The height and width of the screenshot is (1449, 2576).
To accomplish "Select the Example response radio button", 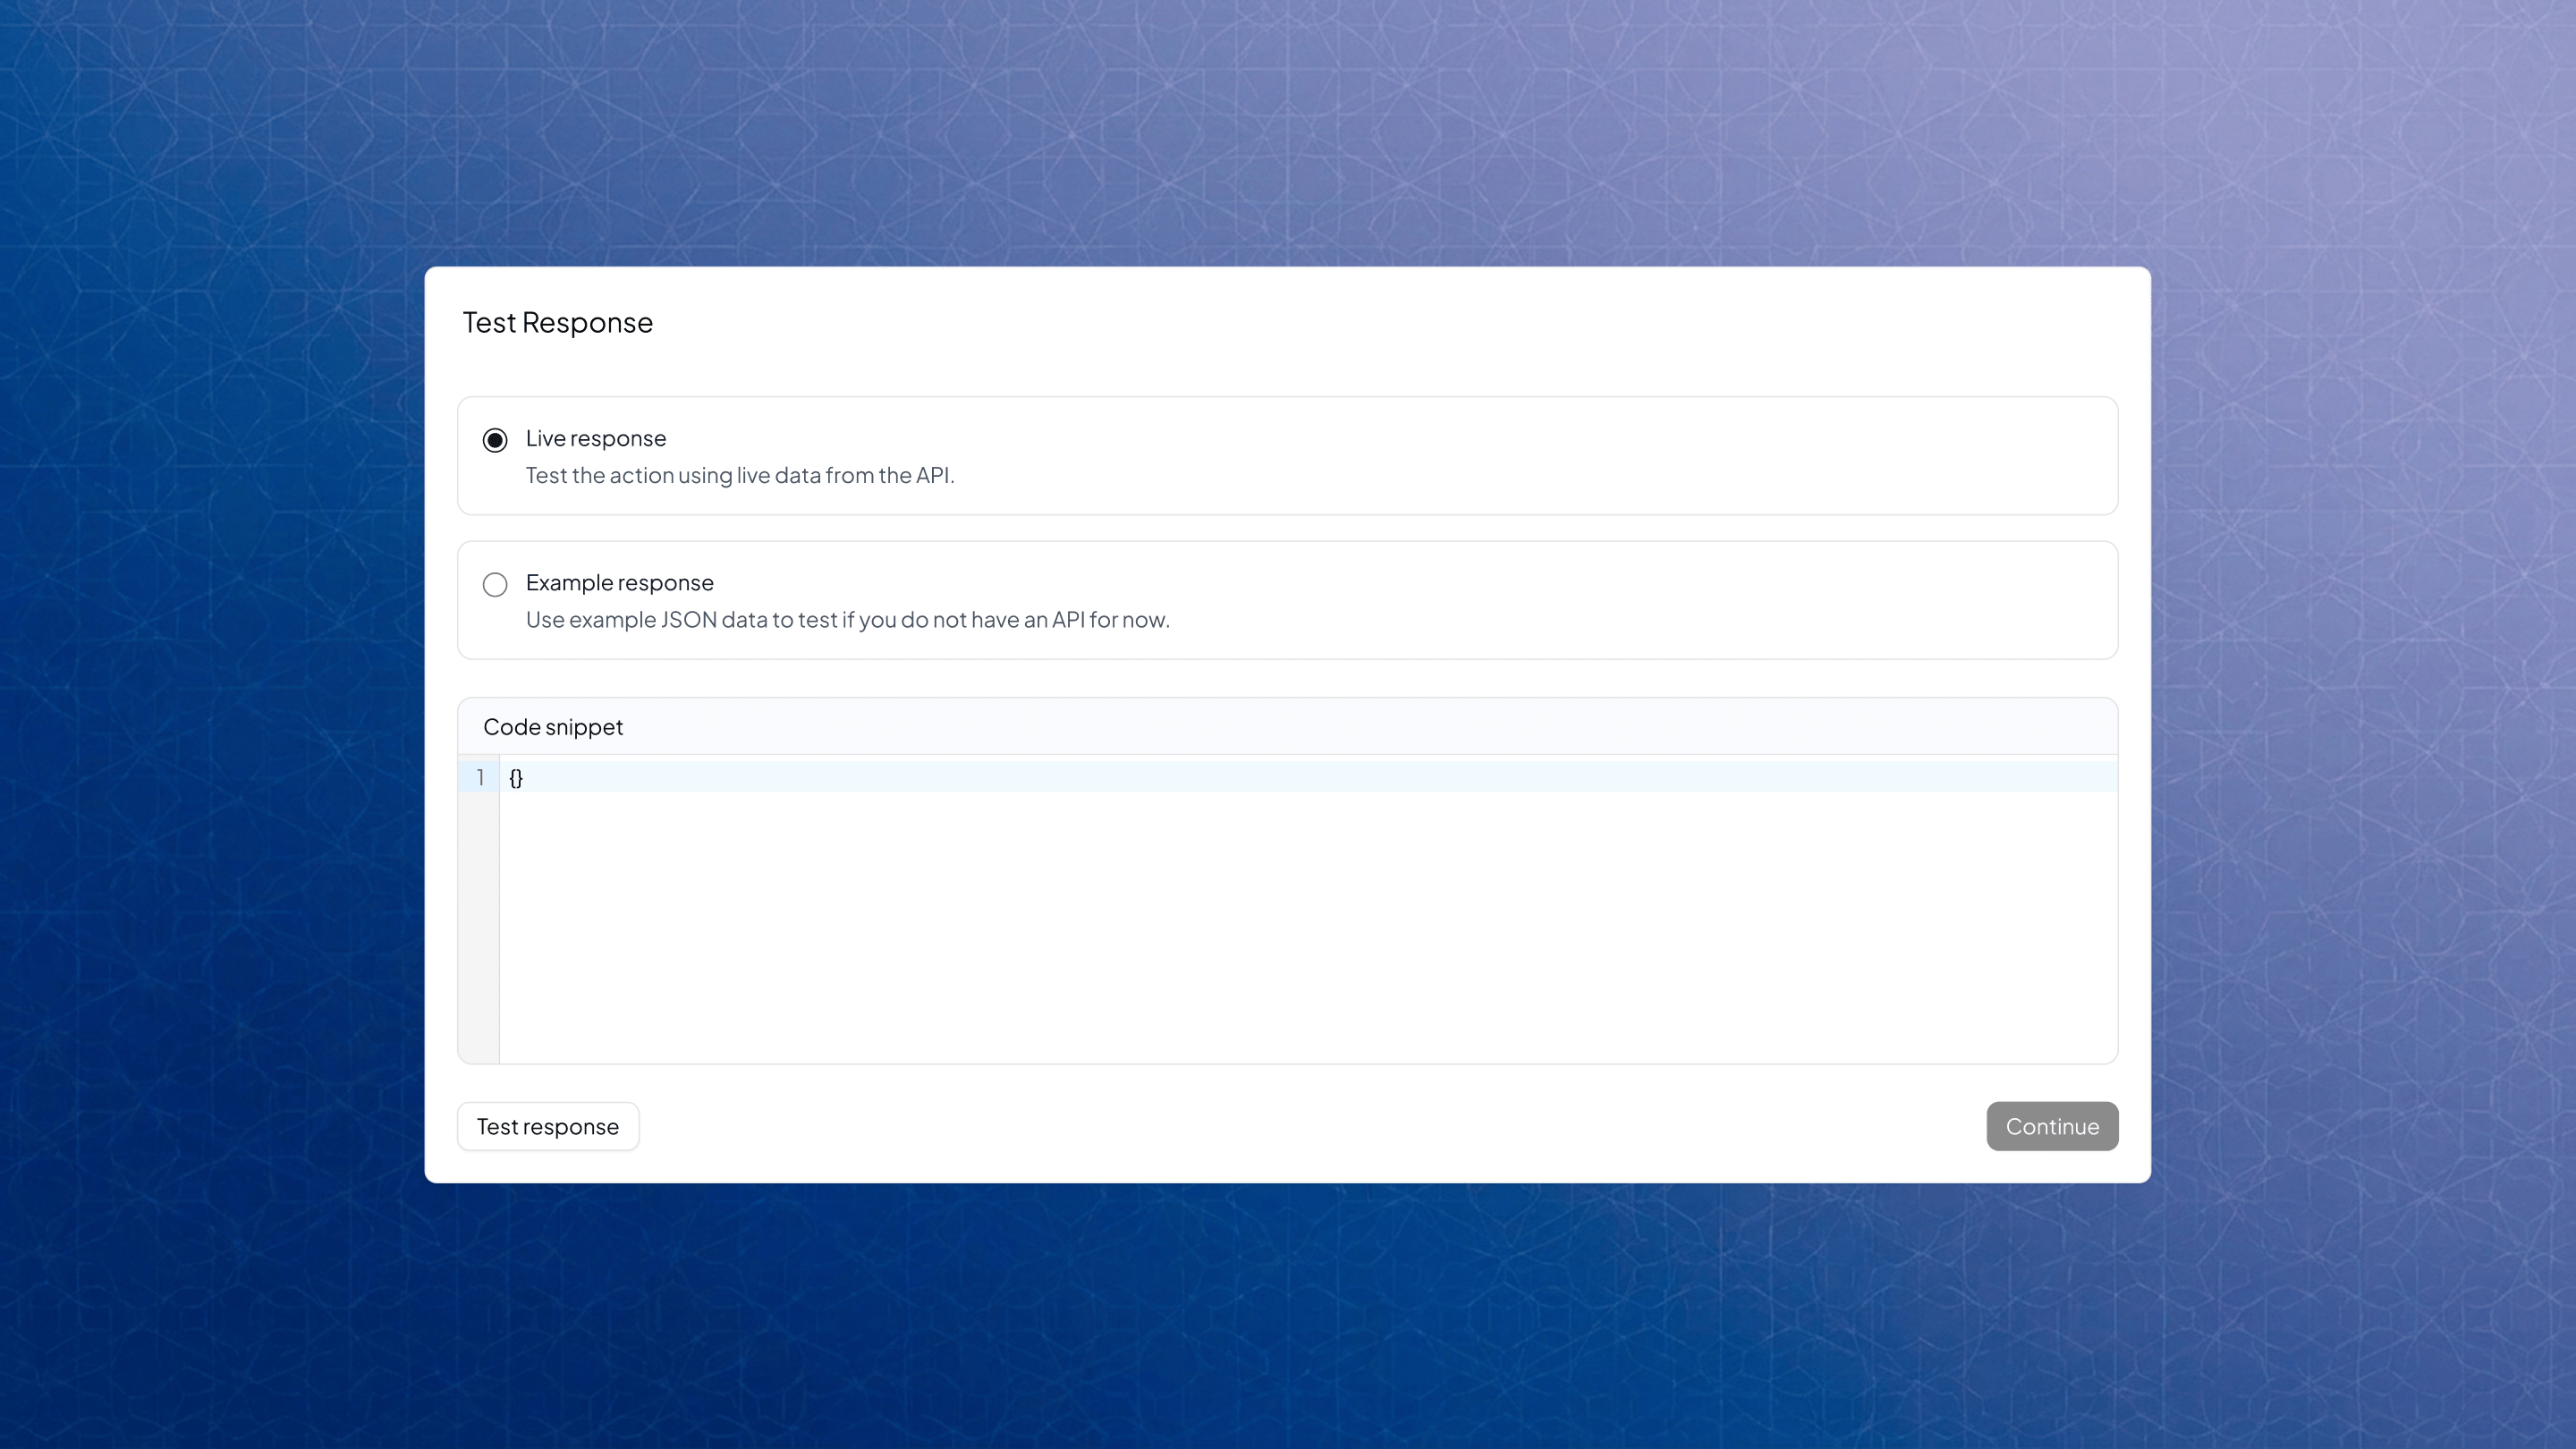I will point(495,585).
